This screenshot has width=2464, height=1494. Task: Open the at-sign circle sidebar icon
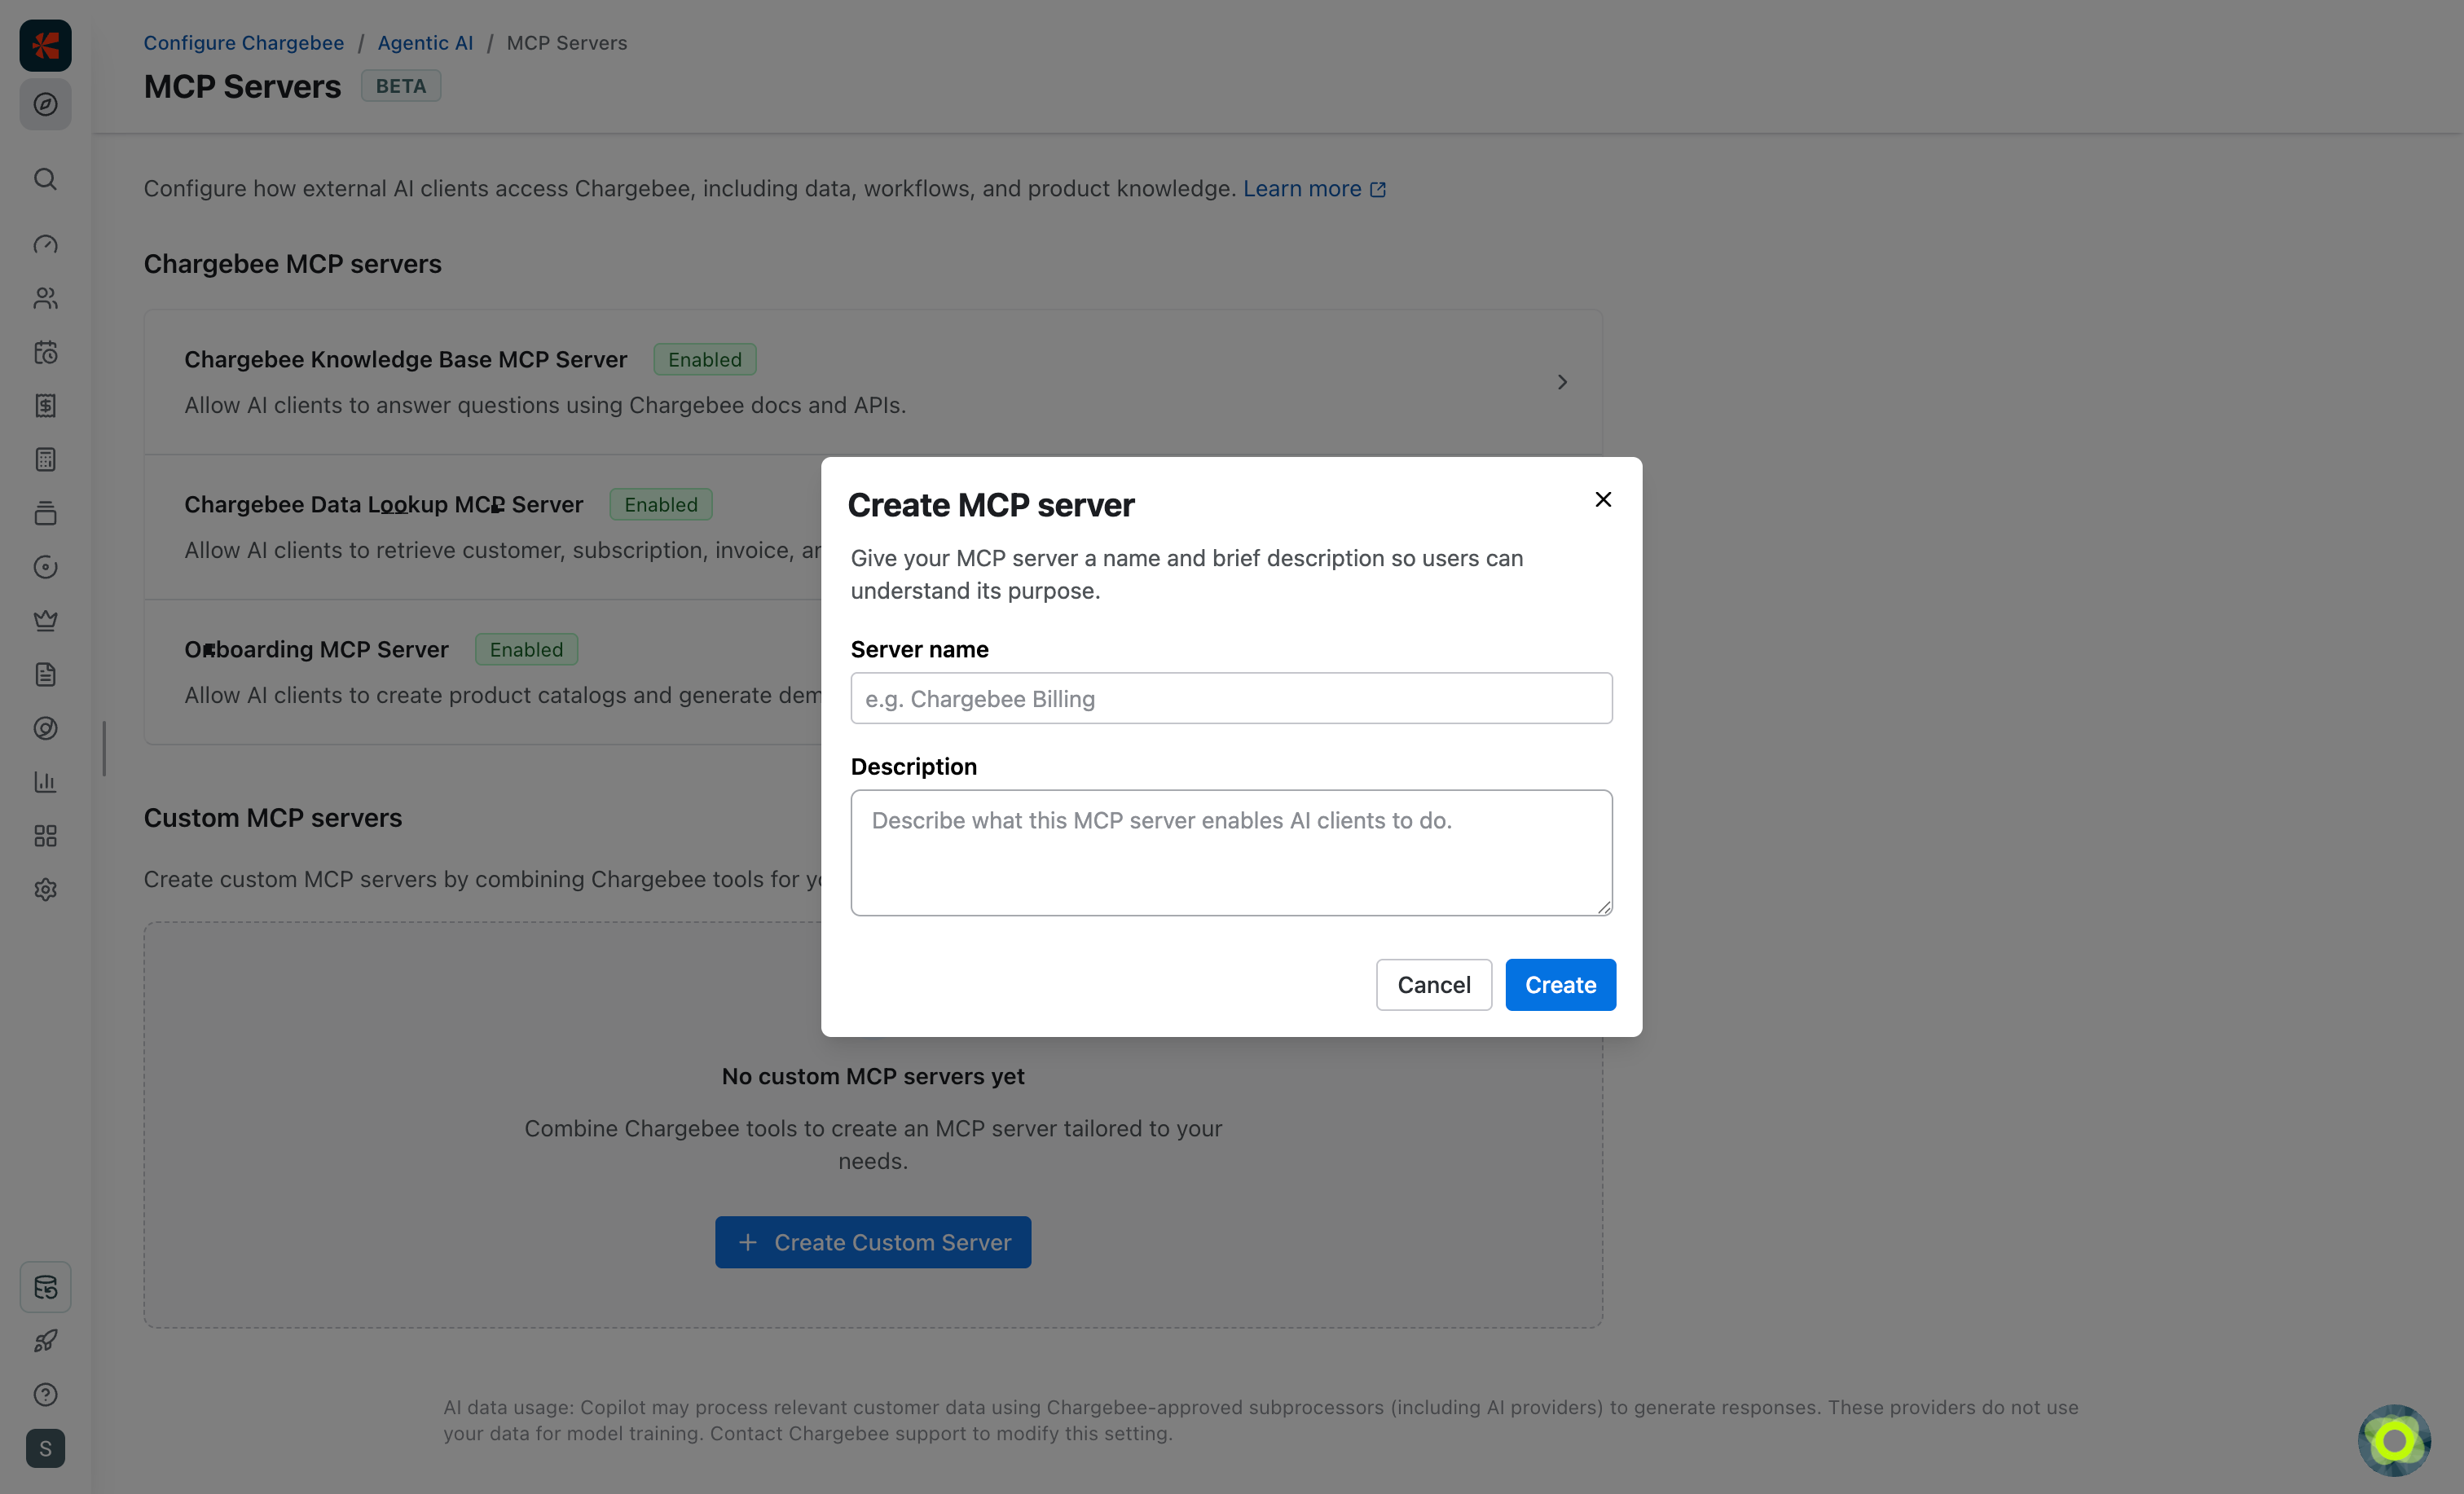[x=45, y=728]
